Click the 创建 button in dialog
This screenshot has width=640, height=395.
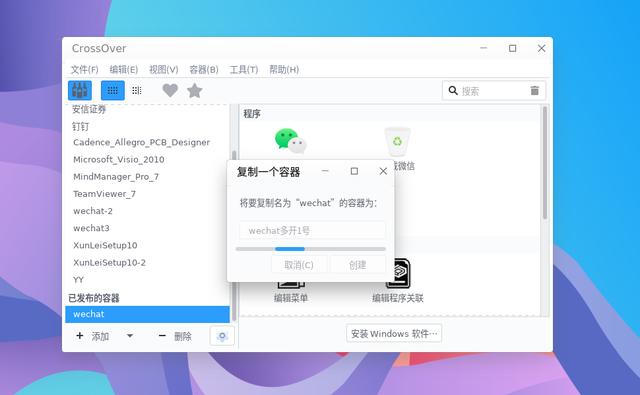tap(358, 265)
